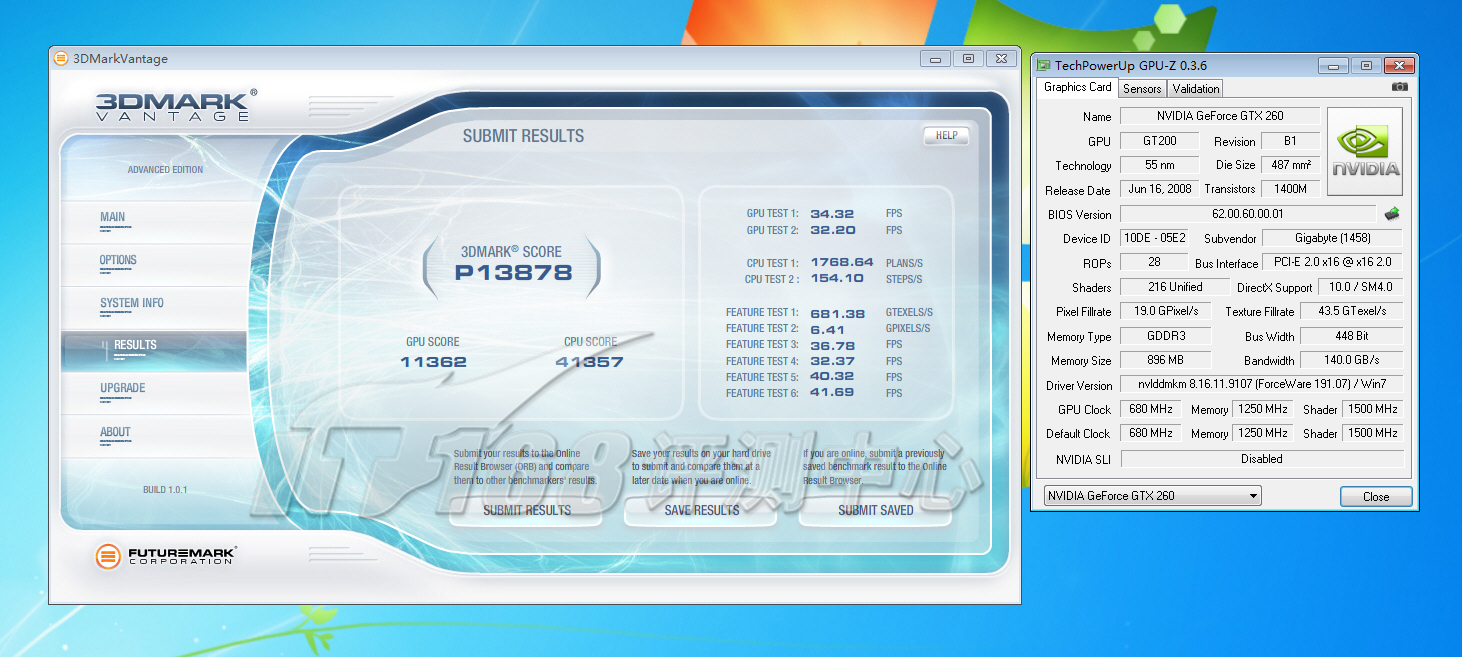Click the Feature Test 6 value 41.69
Screen dimensions: 1462x657
point(832,393)
